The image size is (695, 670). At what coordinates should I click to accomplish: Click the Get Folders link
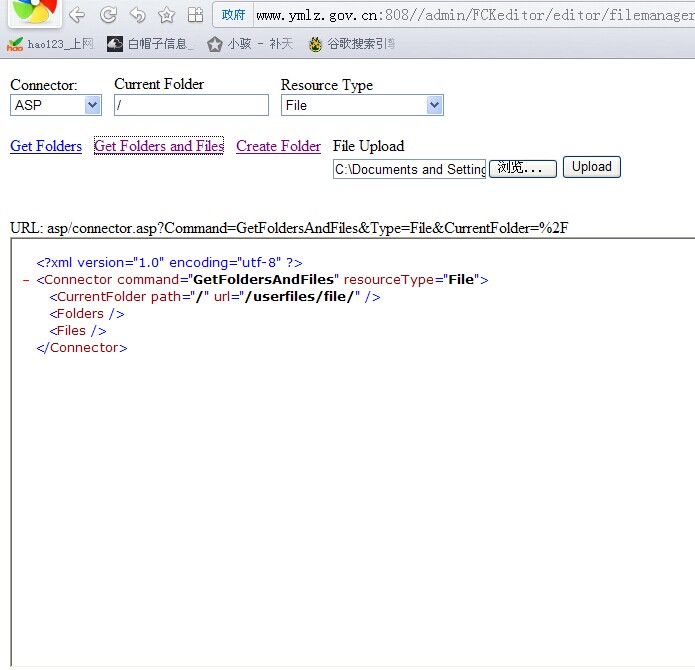pos(46,146)
